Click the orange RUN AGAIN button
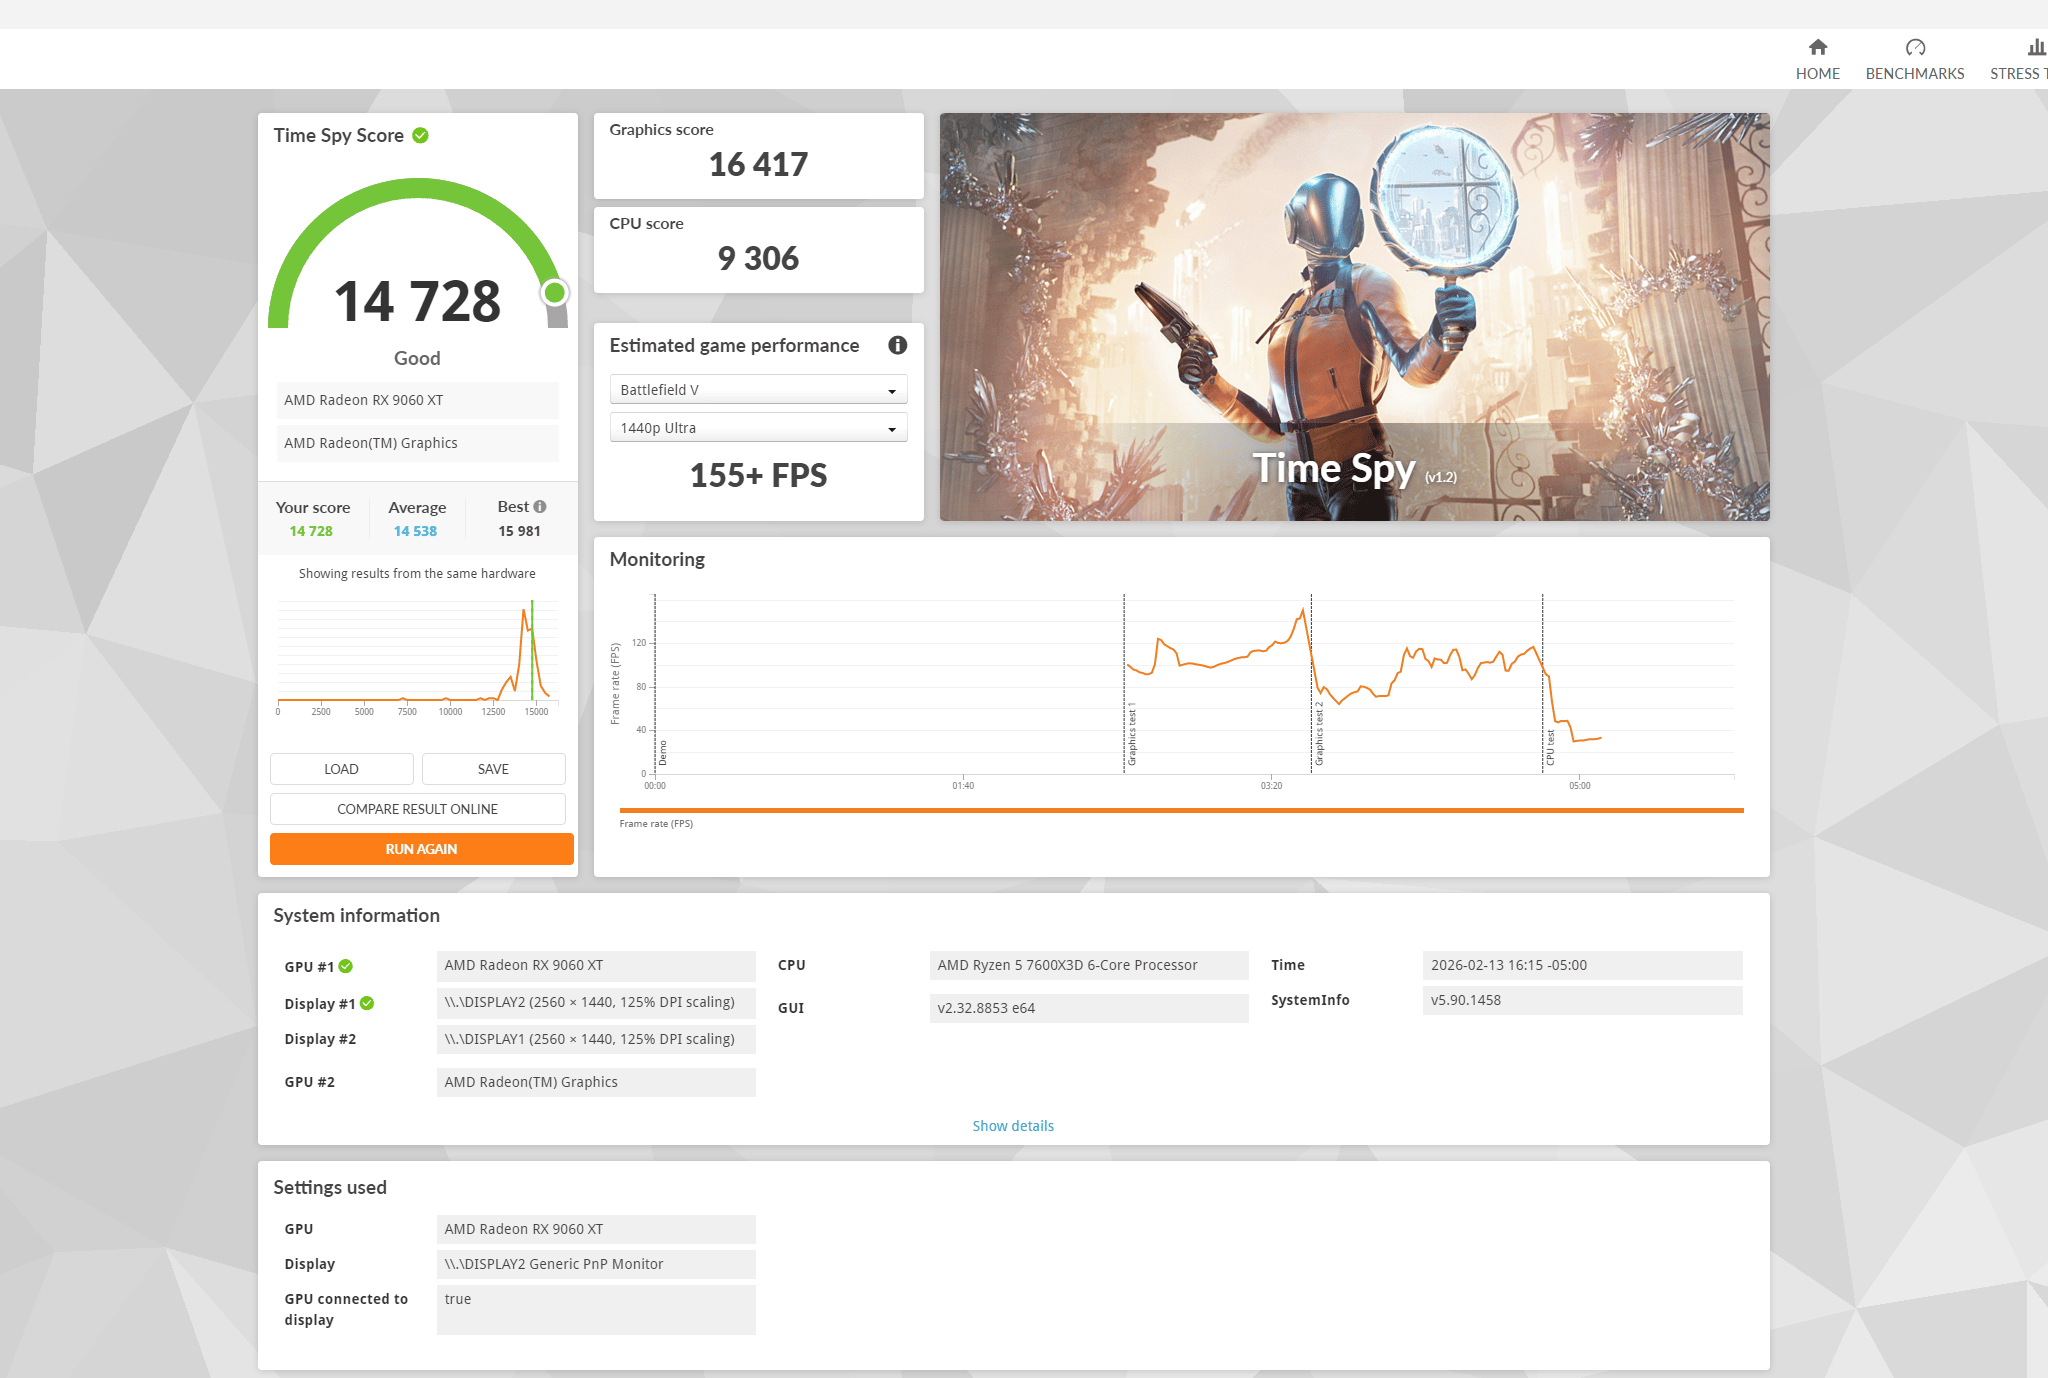Screen dimensions: 2048x1378 coord(421,849)
